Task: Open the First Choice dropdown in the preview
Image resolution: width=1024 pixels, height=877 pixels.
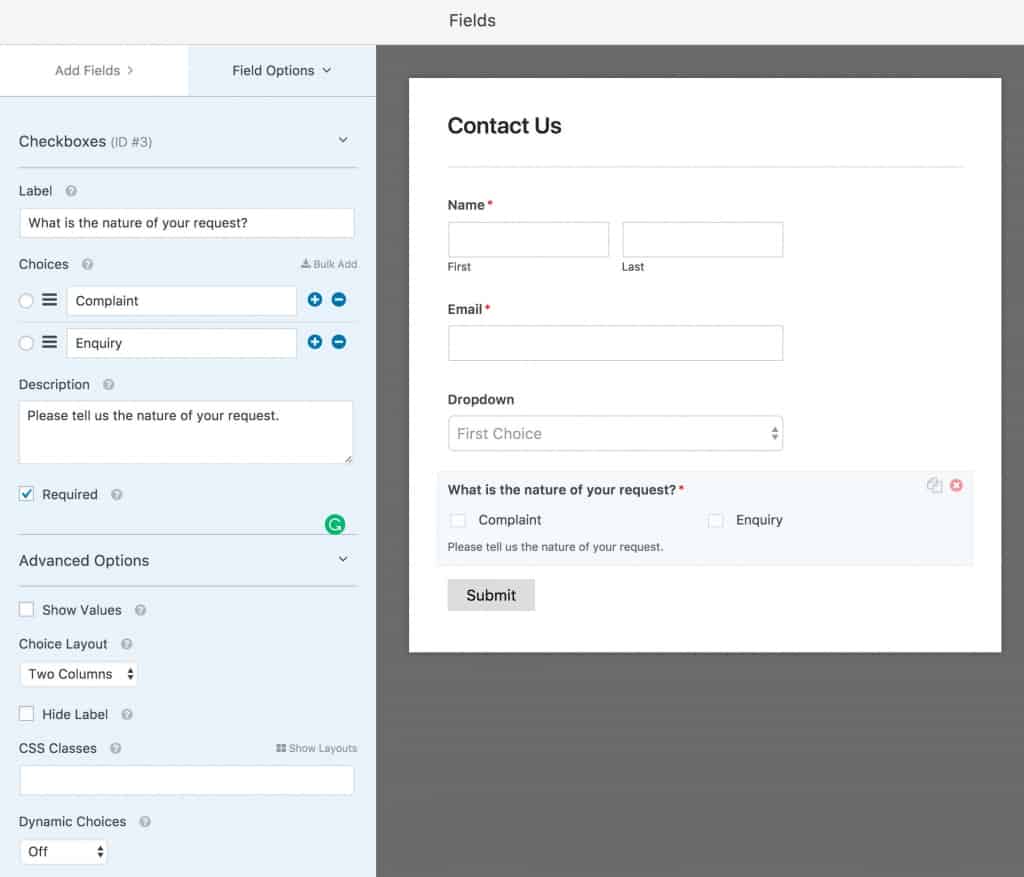Action: (x=615, y=434)
